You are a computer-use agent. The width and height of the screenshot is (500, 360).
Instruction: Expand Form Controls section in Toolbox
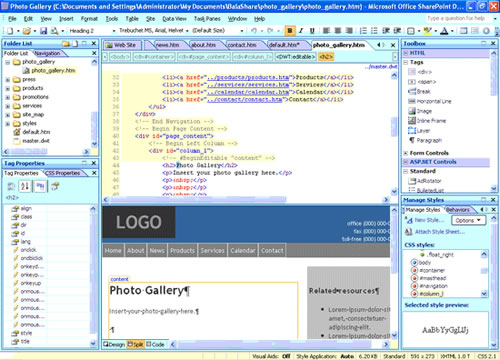[406, 153]
